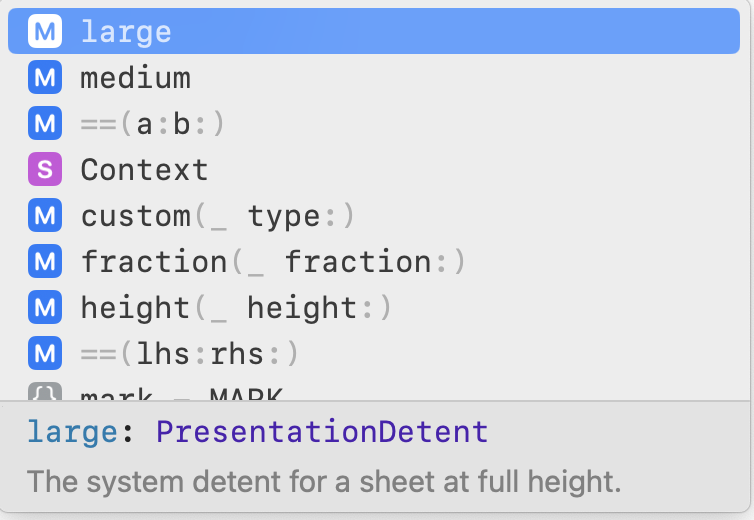This screenshot has height=520, width=754.
Task: Choose ==(lhs:rhs:) from completions
Action: tap(374, 353)
